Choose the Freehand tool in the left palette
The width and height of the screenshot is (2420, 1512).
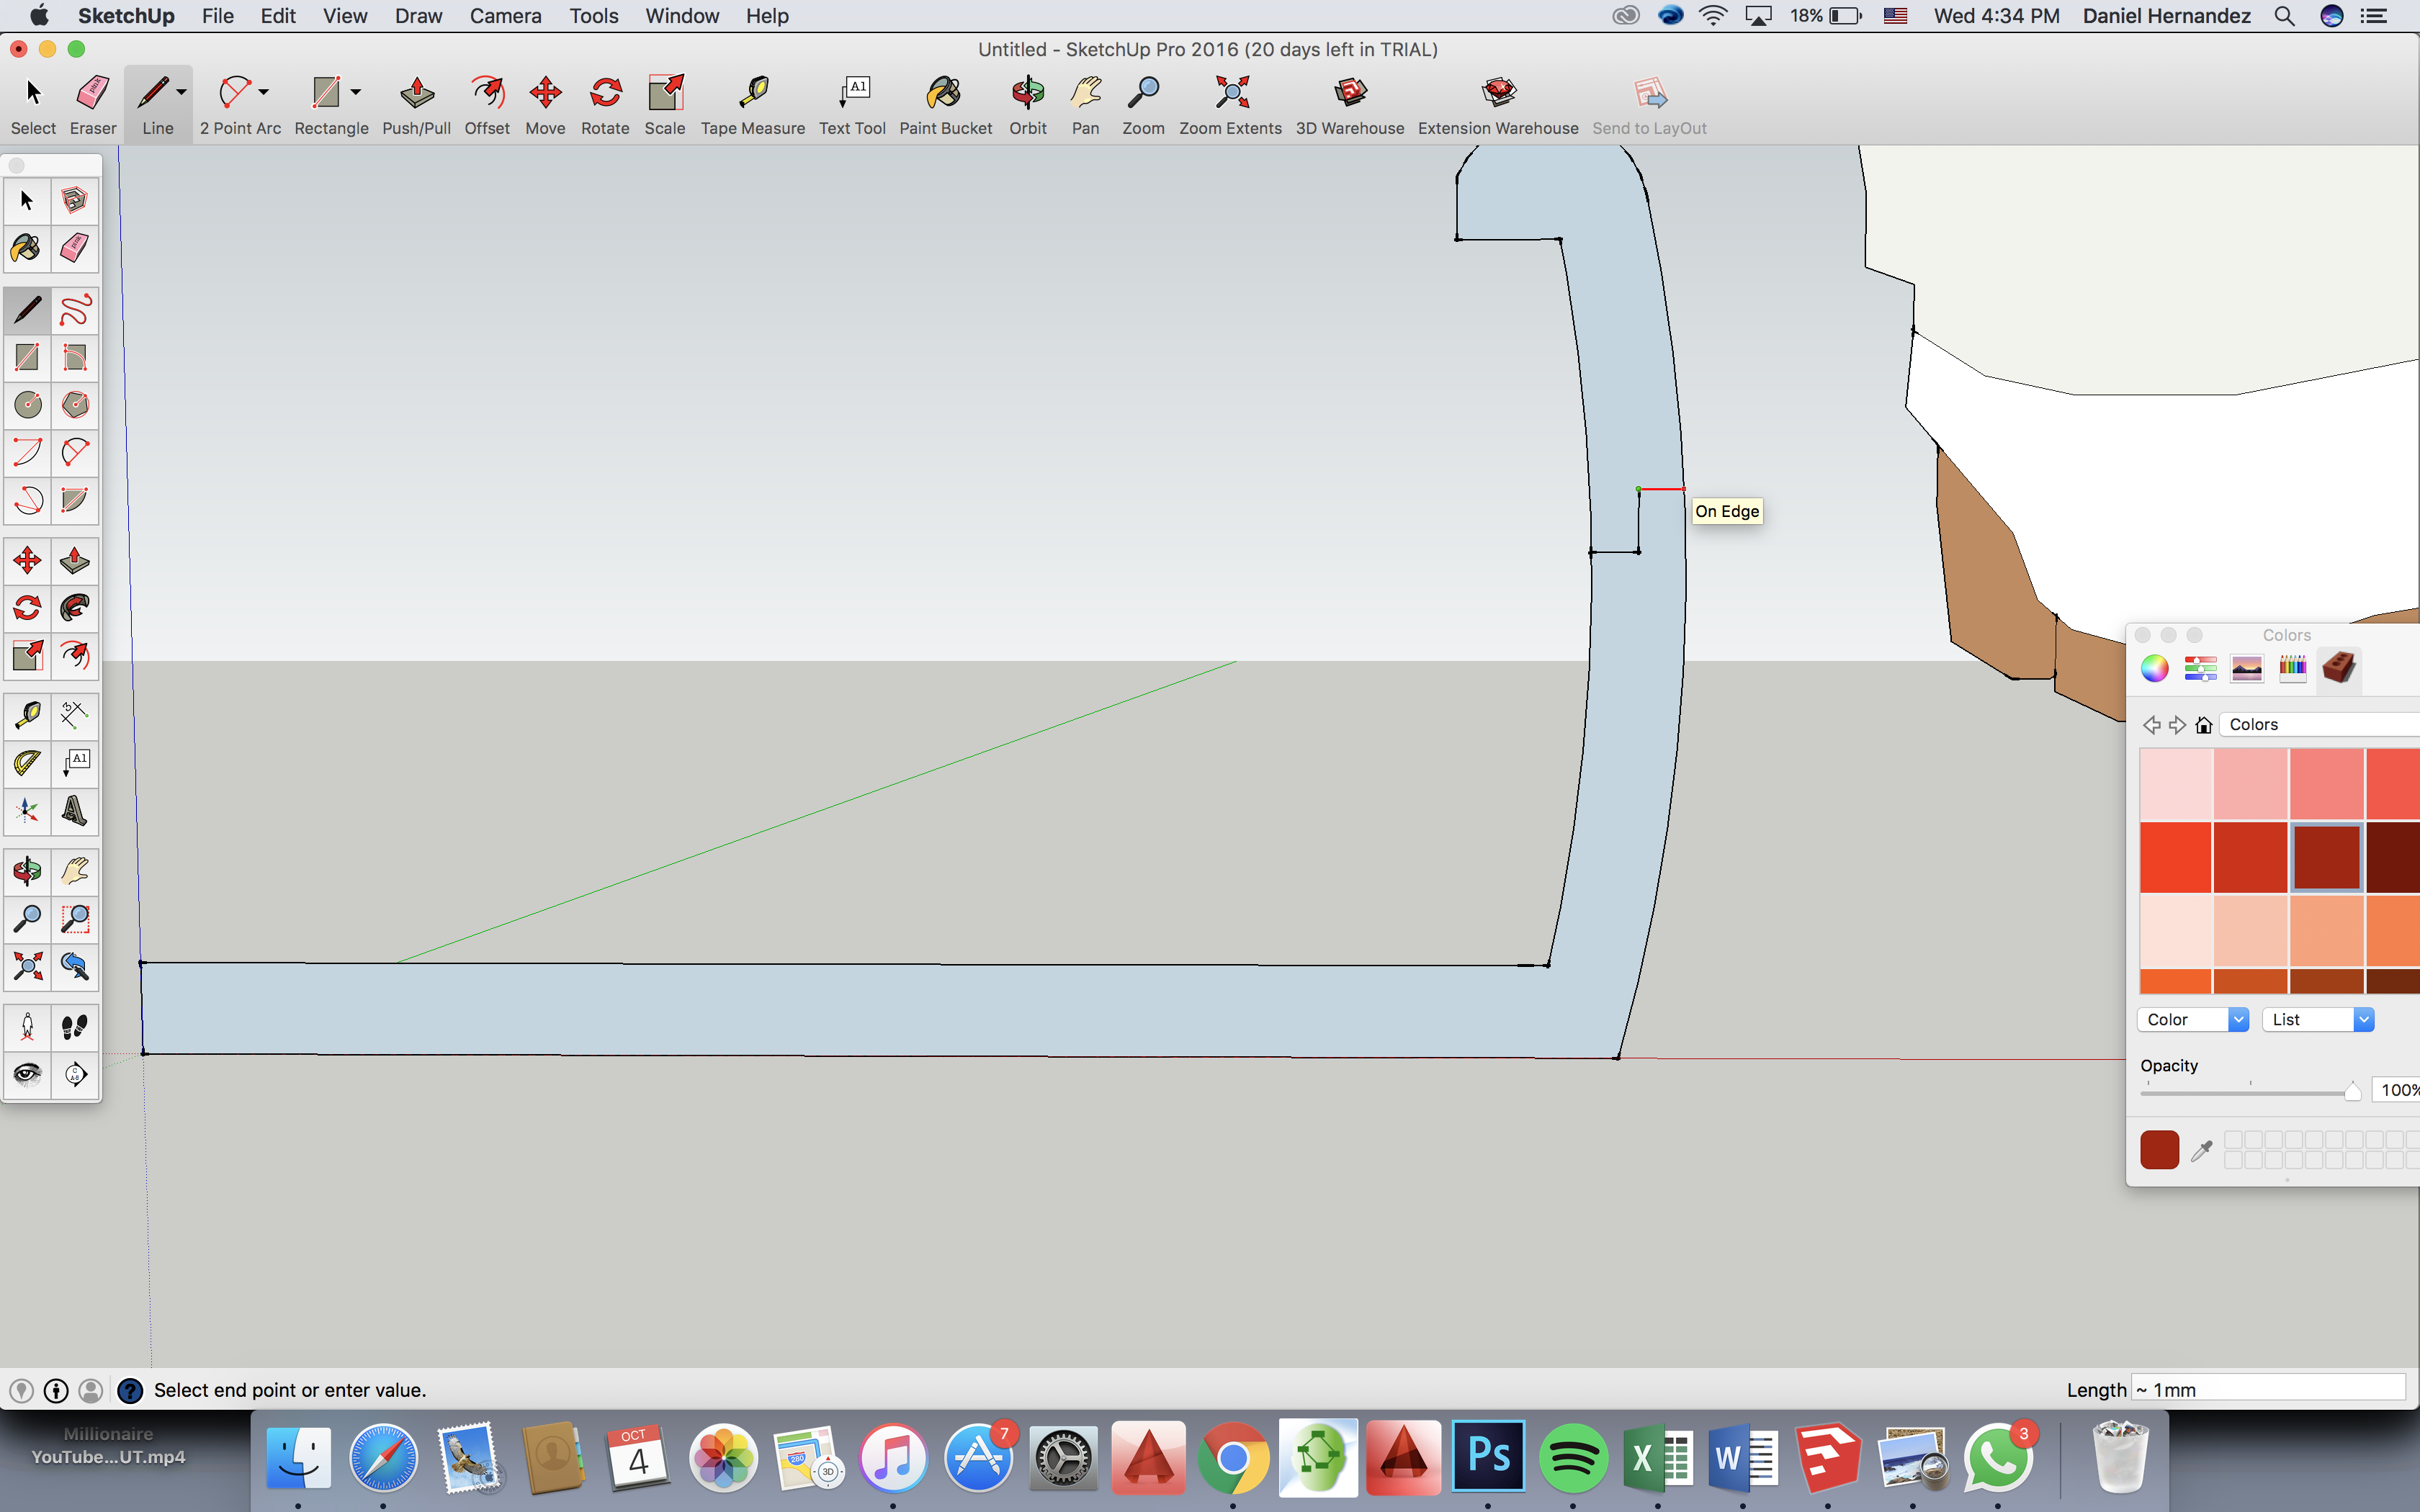pos(75,311)
